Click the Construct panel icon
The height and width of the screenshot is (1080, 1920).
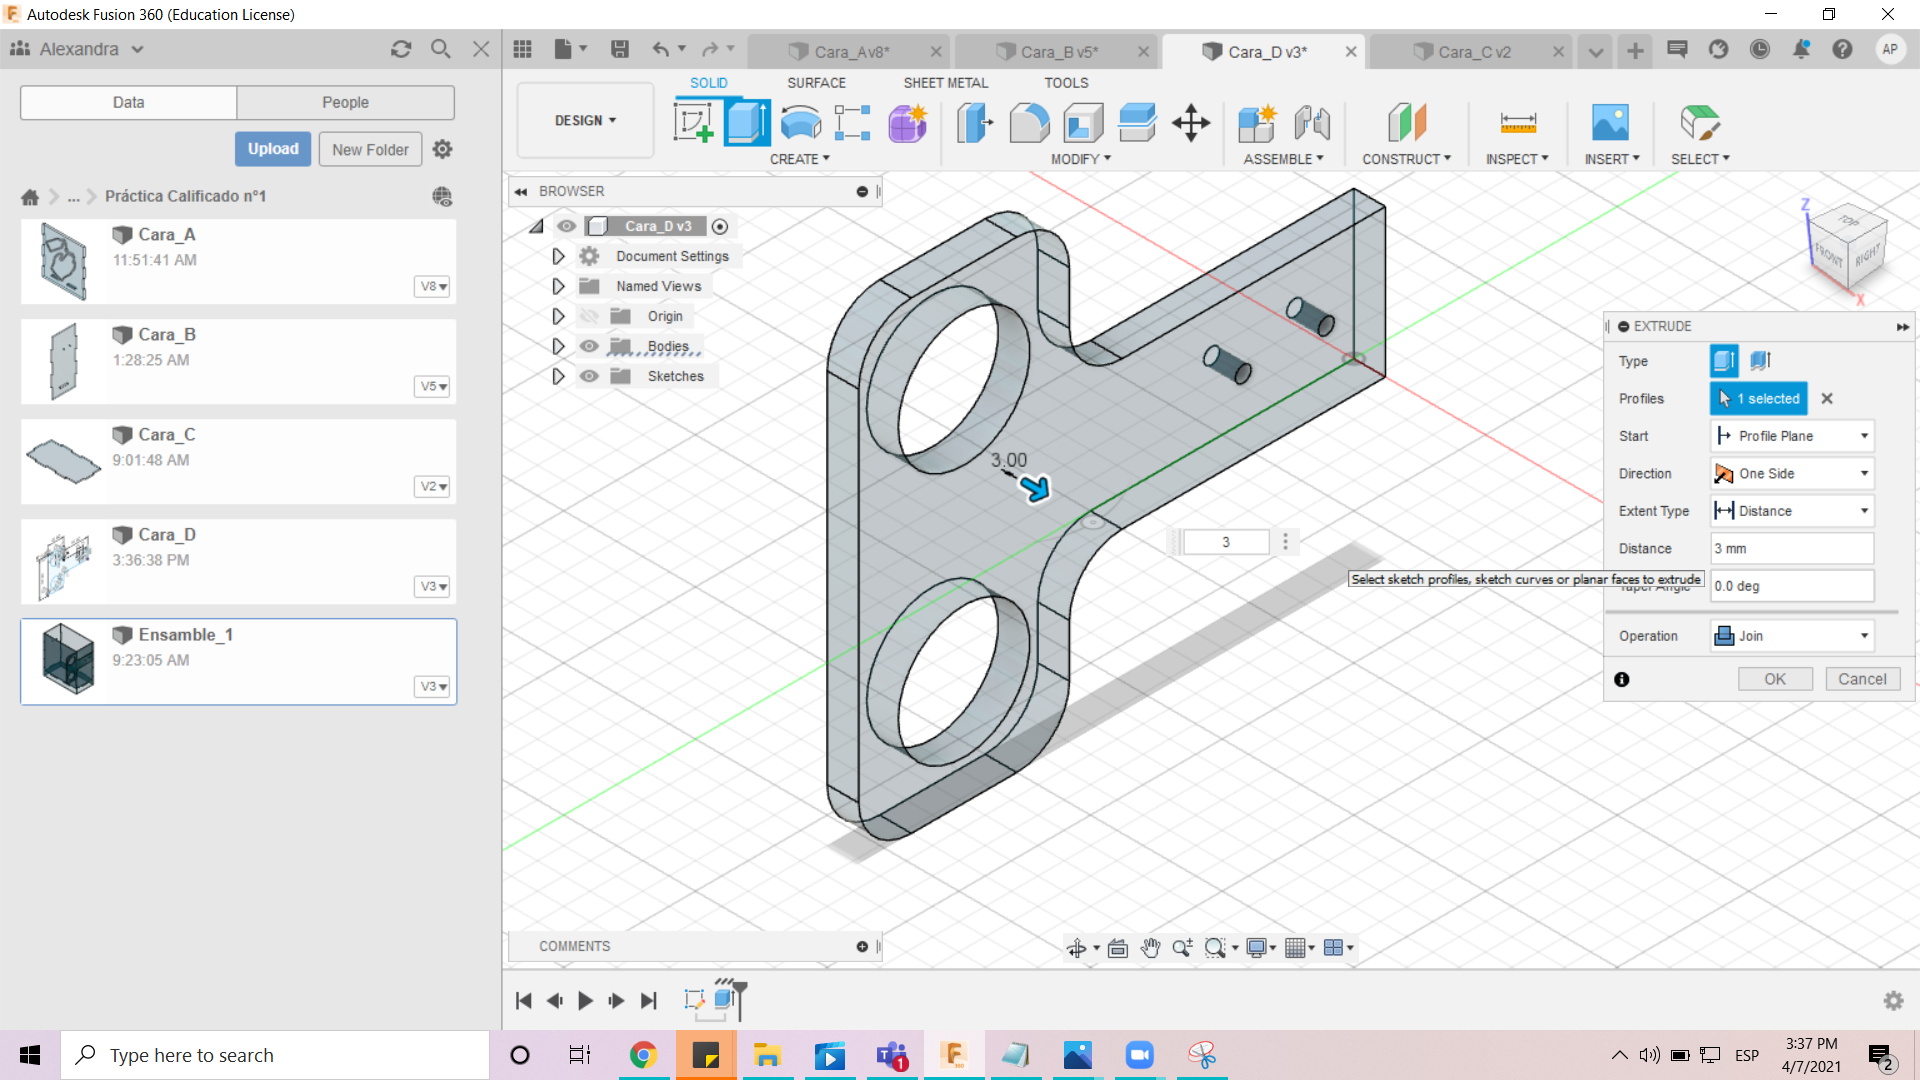(1403, 121)
